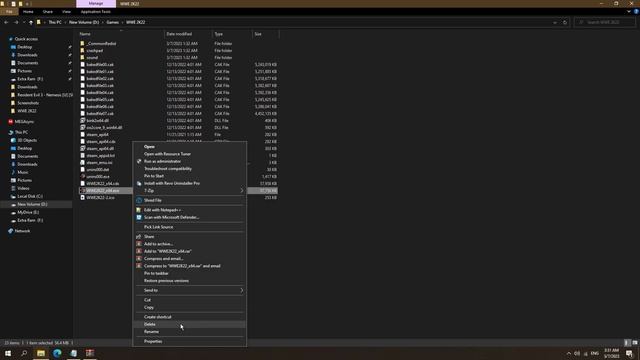640x360 pixels.
Task: Click the Add to archive WinRAR icon
Action: tap(139, 244)
